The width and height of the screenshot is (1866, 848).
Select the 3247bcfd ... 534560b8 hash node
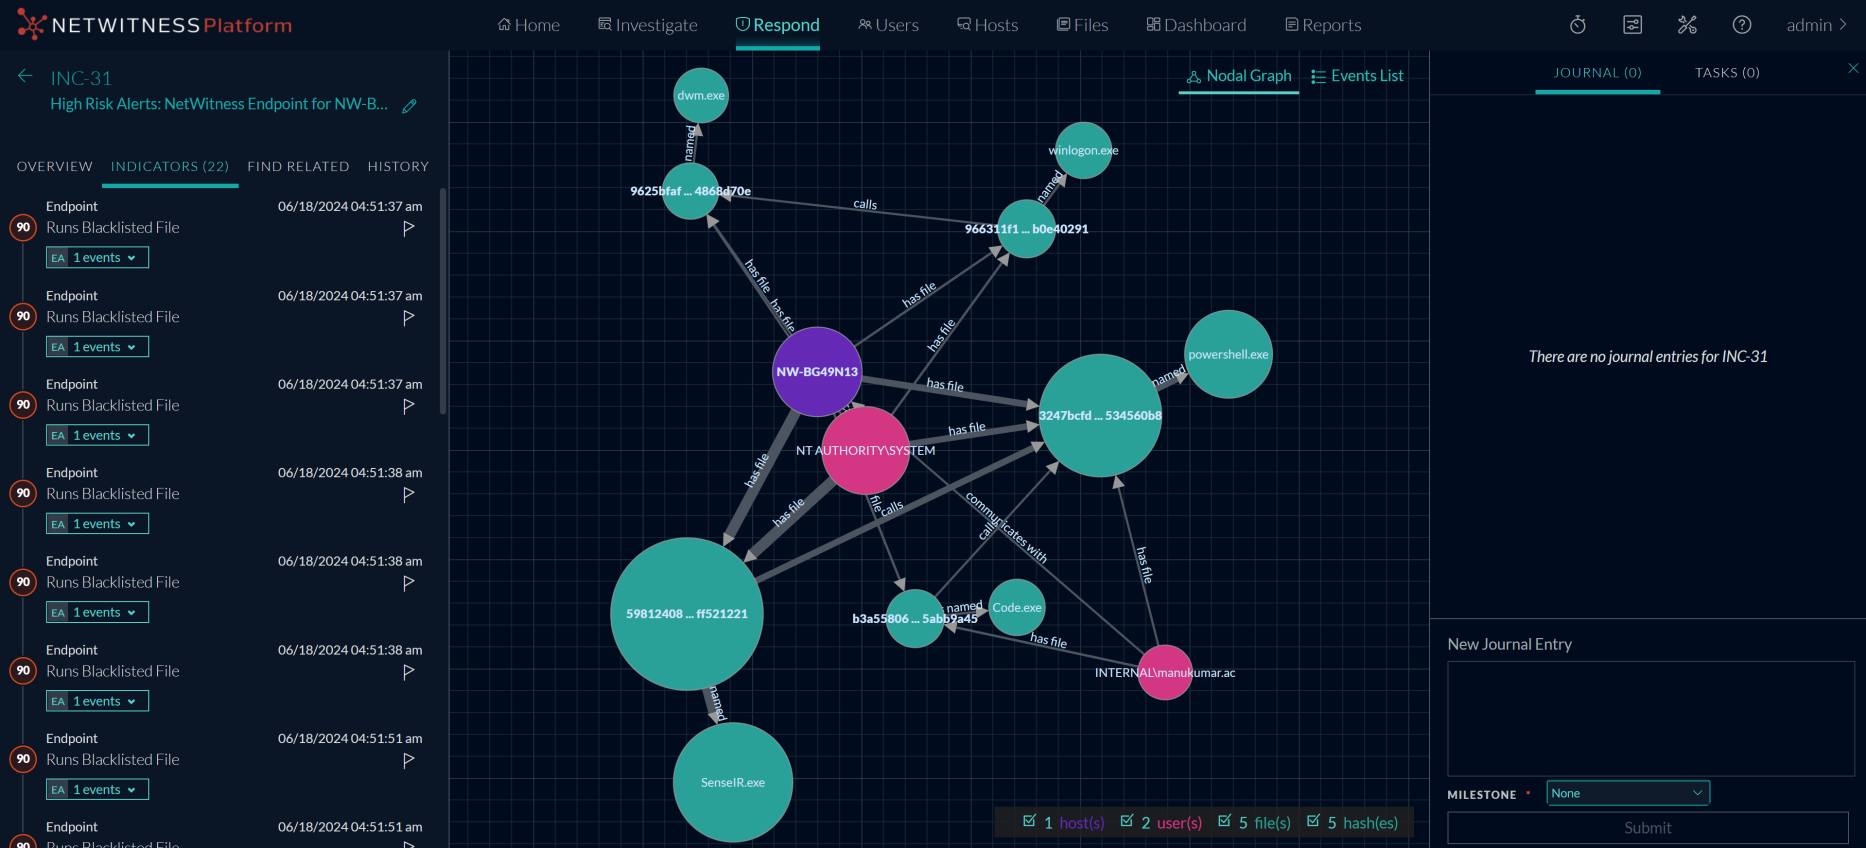pos(1100,415)
